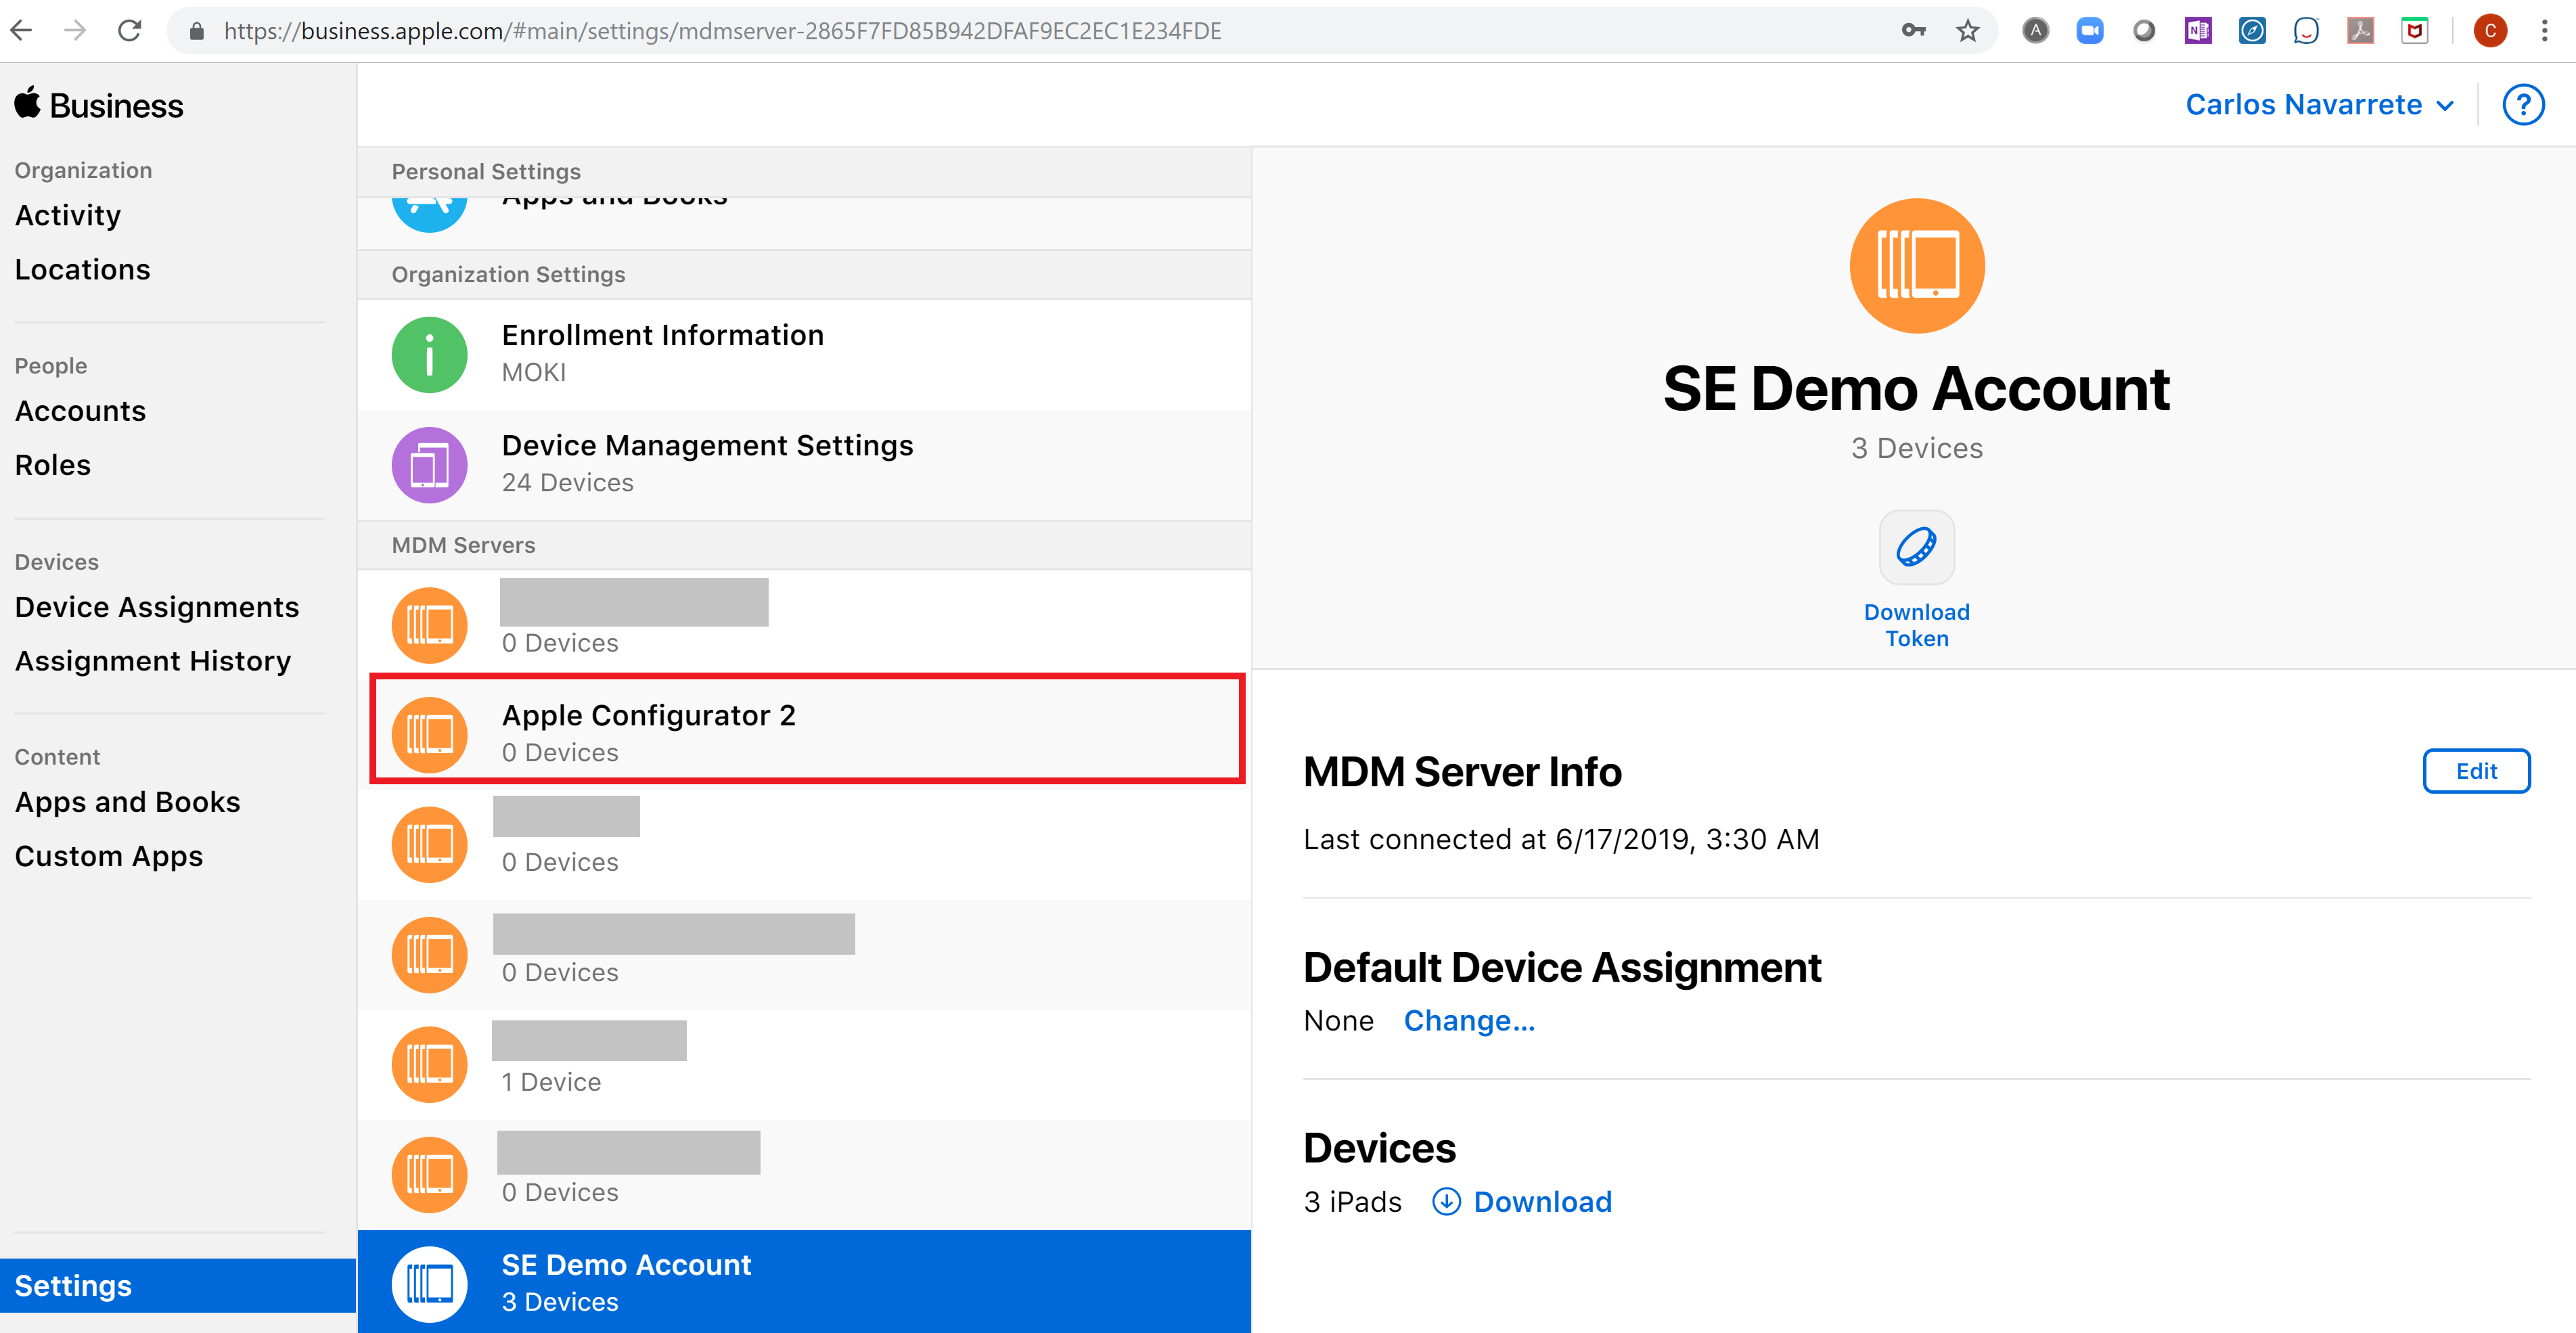Select Settings in the sidebar
The height and width of the screenshot is (1333, 2576).
(178, 1285)
